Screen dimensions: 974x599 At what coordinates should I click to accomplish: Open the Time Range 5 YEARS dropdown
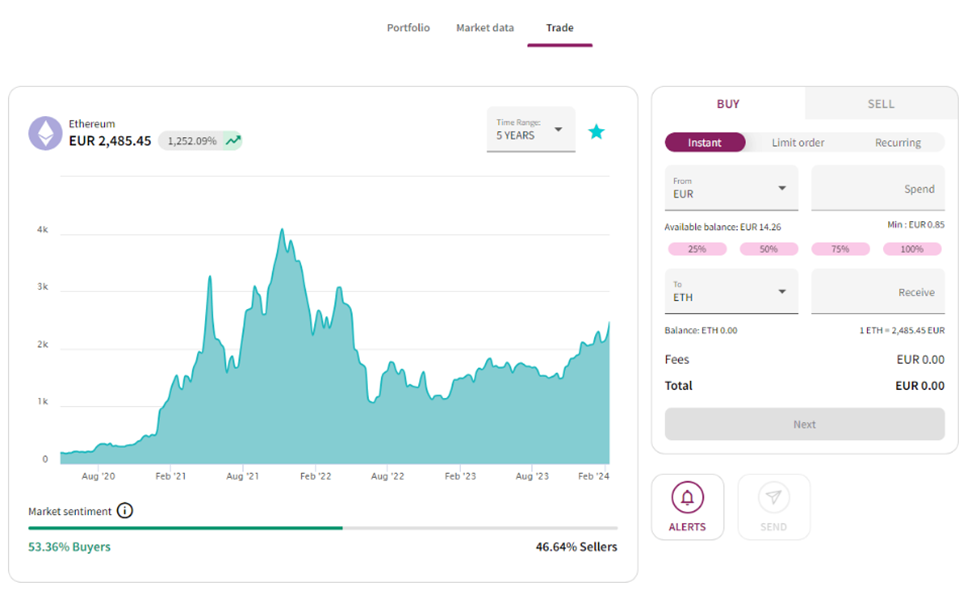click(x=531, y=130)
